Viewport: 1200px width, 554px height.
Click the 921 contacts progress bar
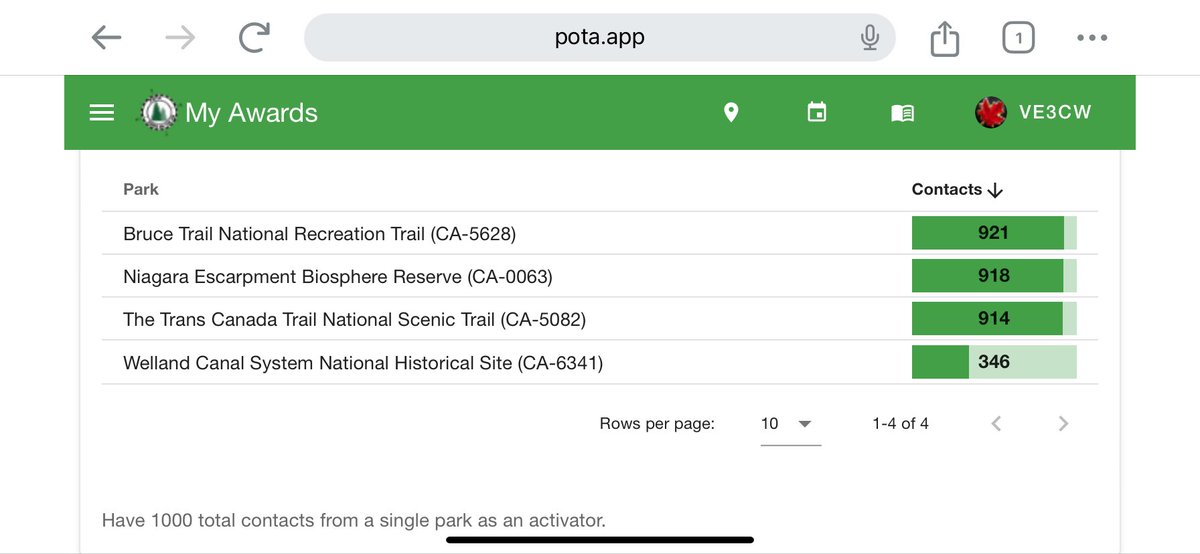tap(994, 233)
